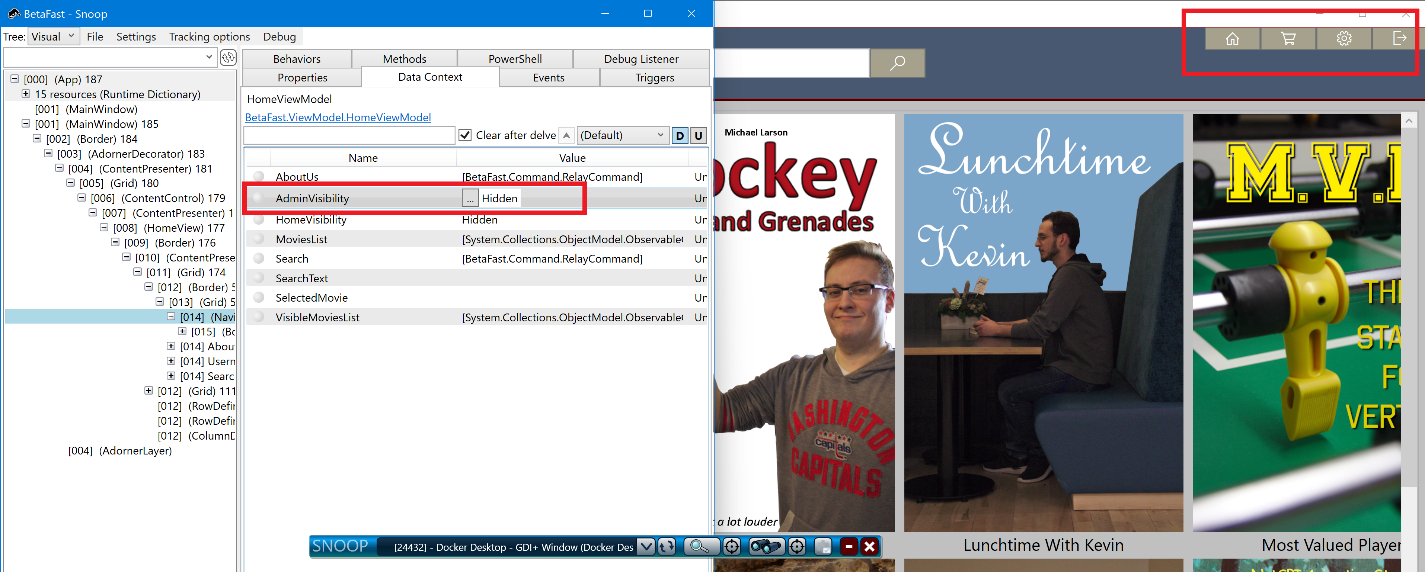
Task: Open the shopping cart in BetaFast
Action: tap(1288, 38)
